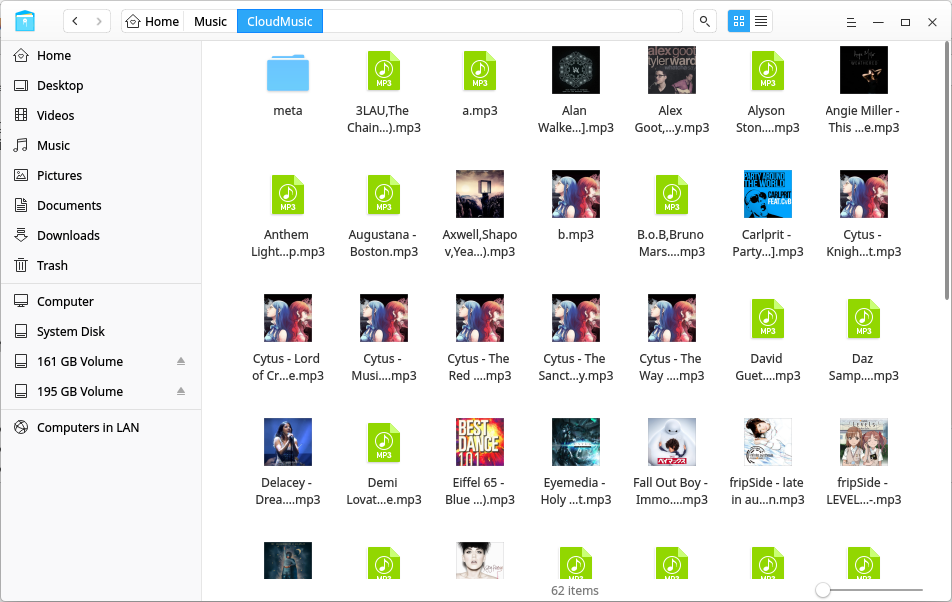Select CloudMusic breadcrumb segment
This screenshot has height=602, width=952.
(280, 21)
